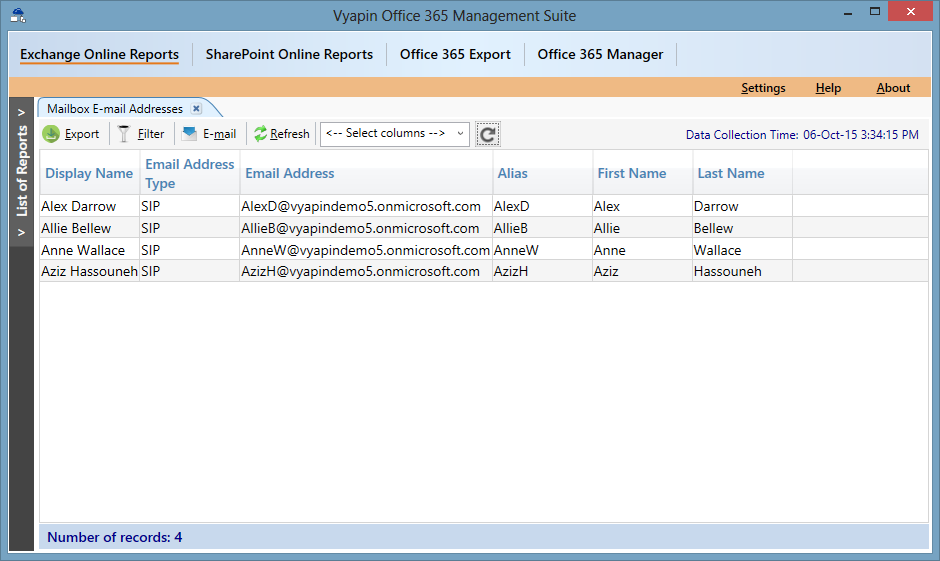Image resolution: width=940 pixels, height=561 pixels.
Task: Click the Wallace last name cell
Action: click(742, 250)
